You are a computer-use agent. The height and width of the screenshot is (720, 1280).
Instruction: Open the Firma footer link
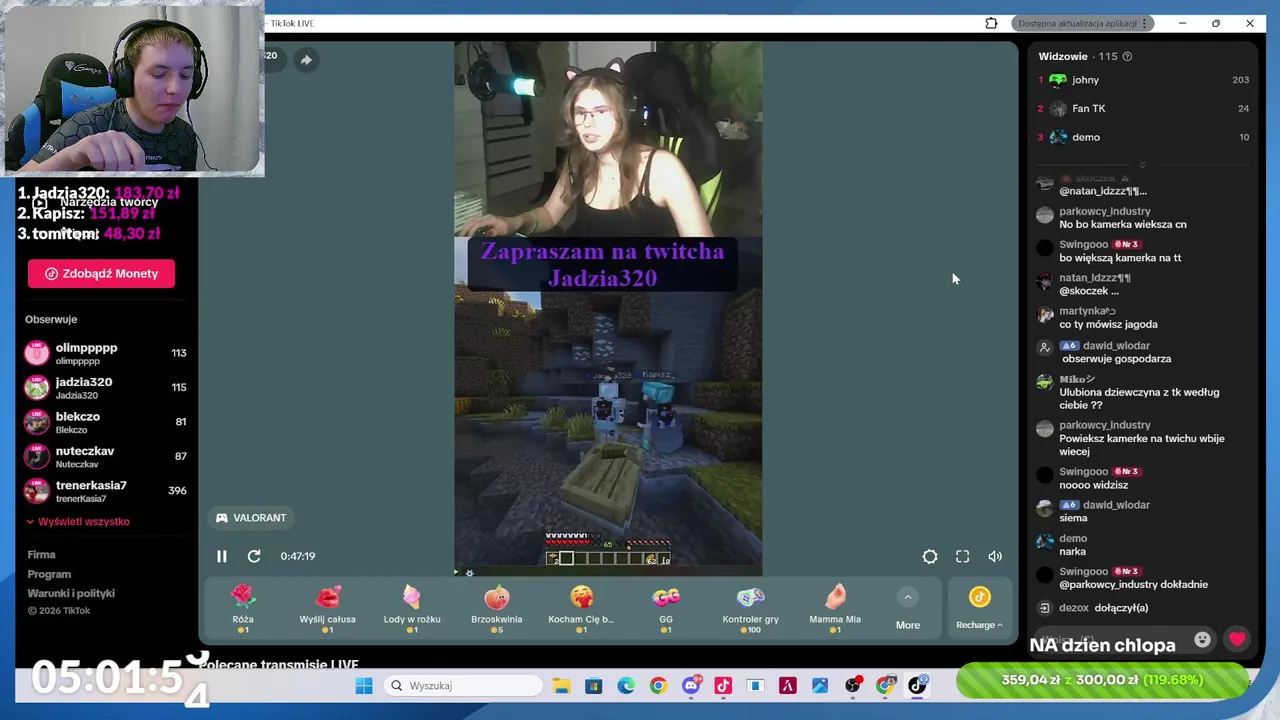click(x=41, y=554)
